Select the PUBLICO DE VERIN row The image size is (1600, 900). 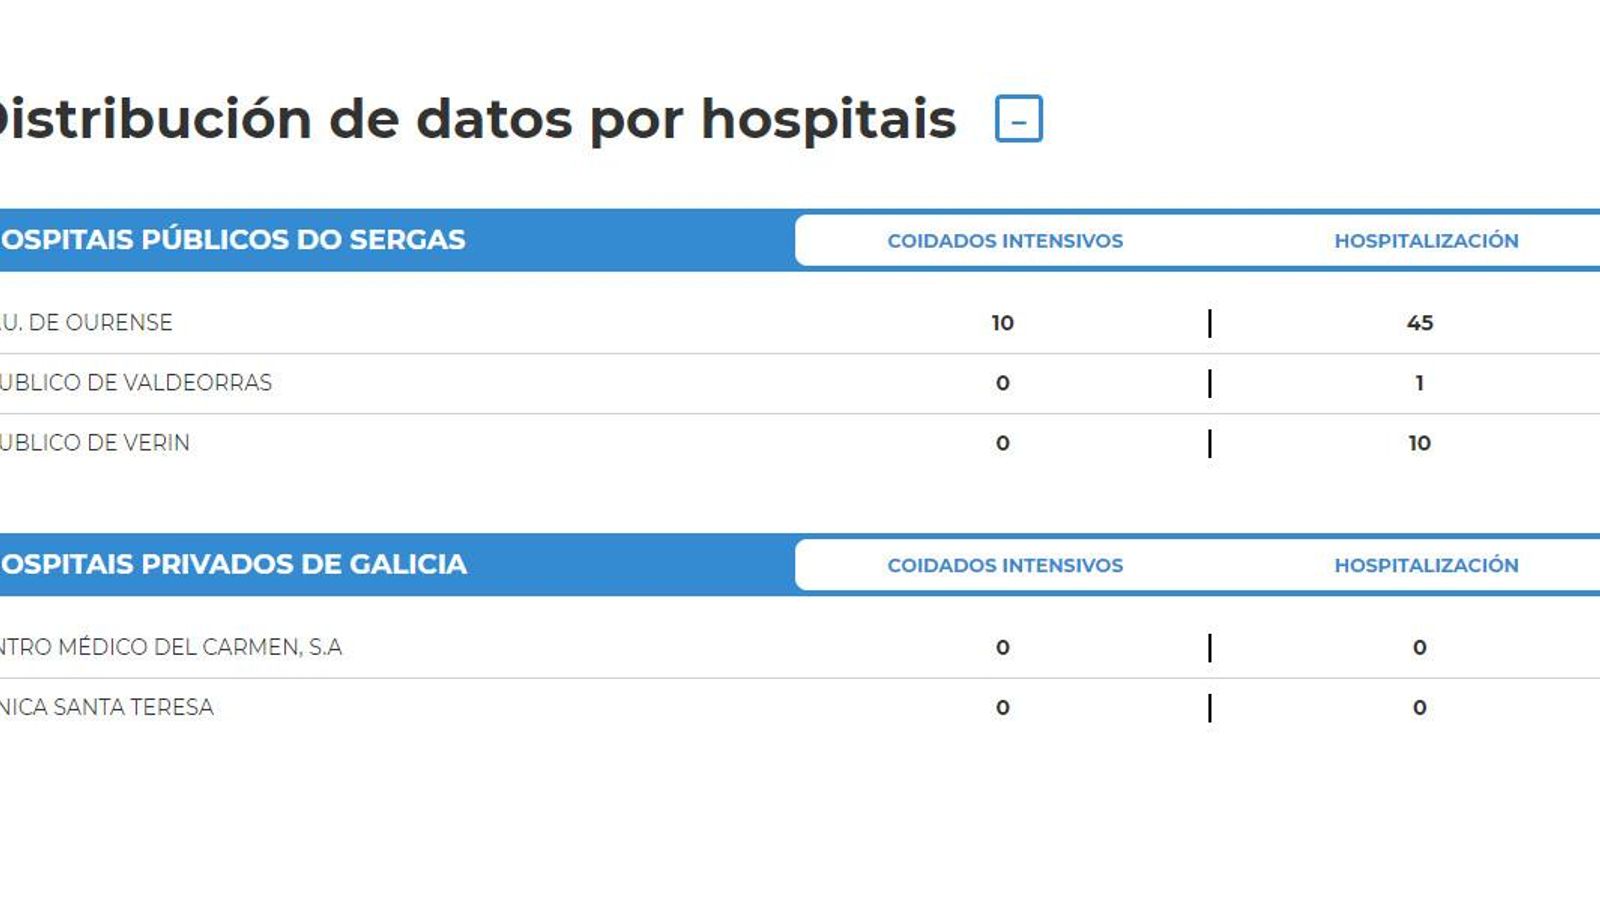(95, 441)
